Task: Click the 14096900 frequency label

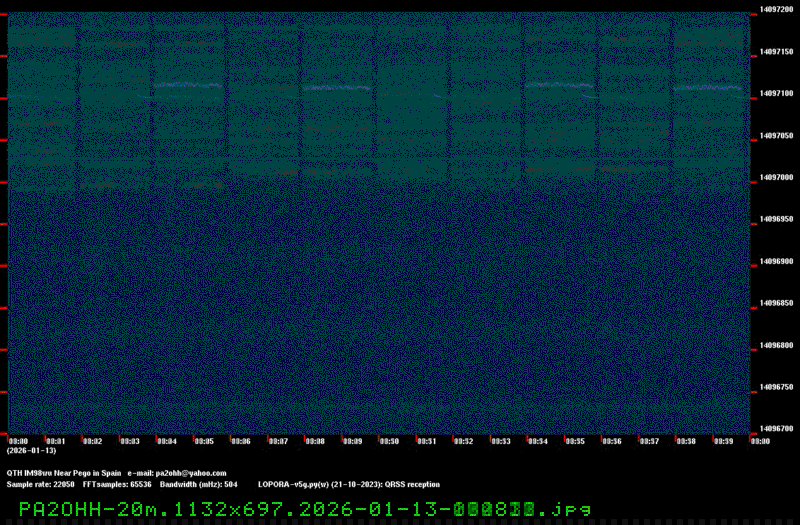Action: pyautogui.click(x=775, y=261)
